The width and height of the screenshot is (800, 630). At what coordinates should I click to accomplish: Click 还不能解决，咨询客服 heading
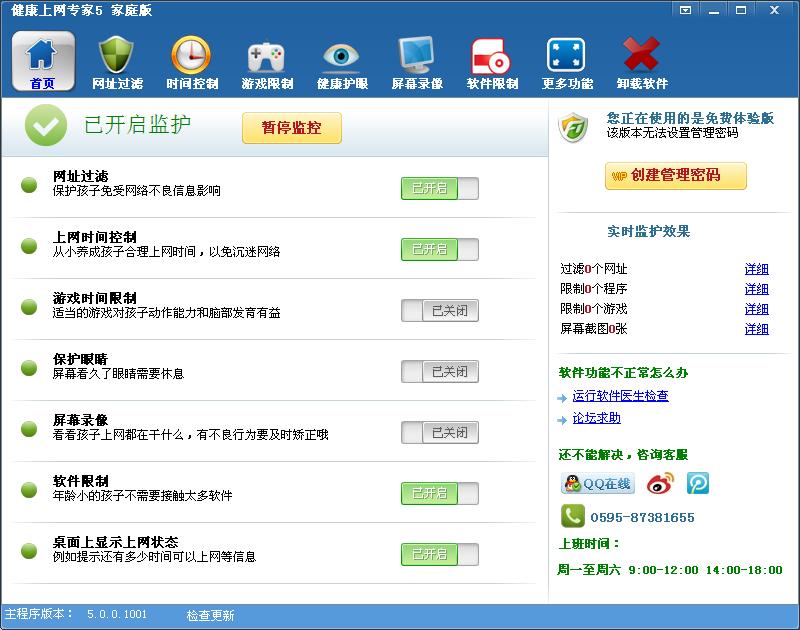623,455
